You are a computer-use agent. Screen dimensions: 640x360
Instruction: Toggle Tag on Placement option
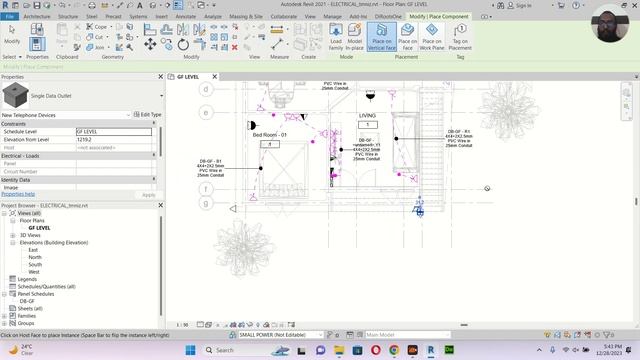pos(460,37)
